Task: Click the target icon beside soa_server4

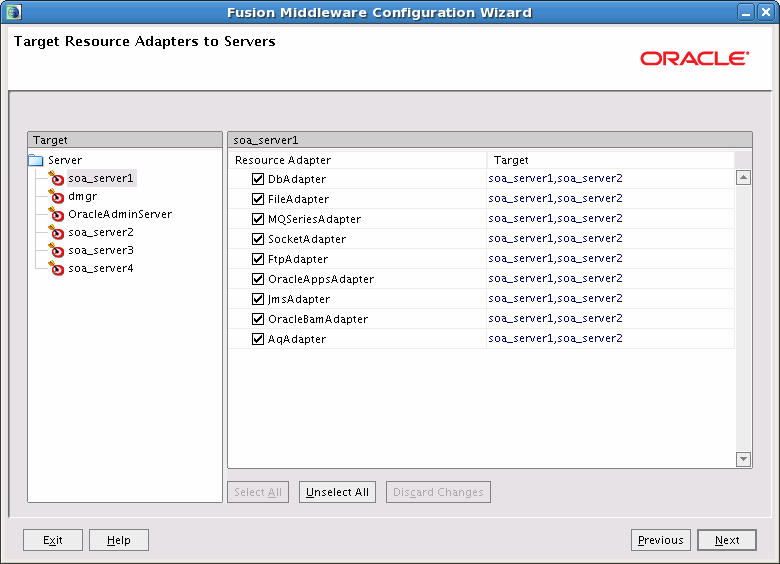Action: pyautogui.click(x=56, y=269)
